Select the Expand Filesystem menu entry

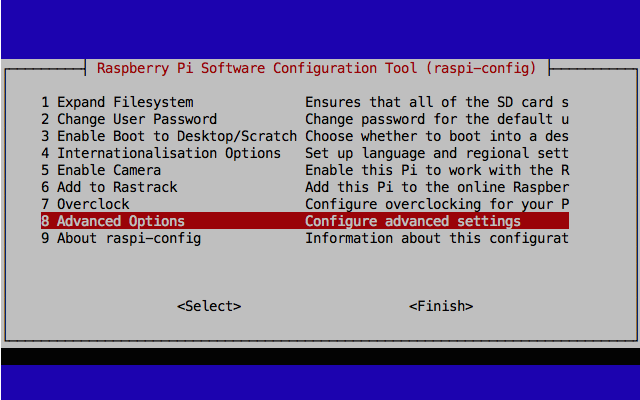(x=117, y=102)
